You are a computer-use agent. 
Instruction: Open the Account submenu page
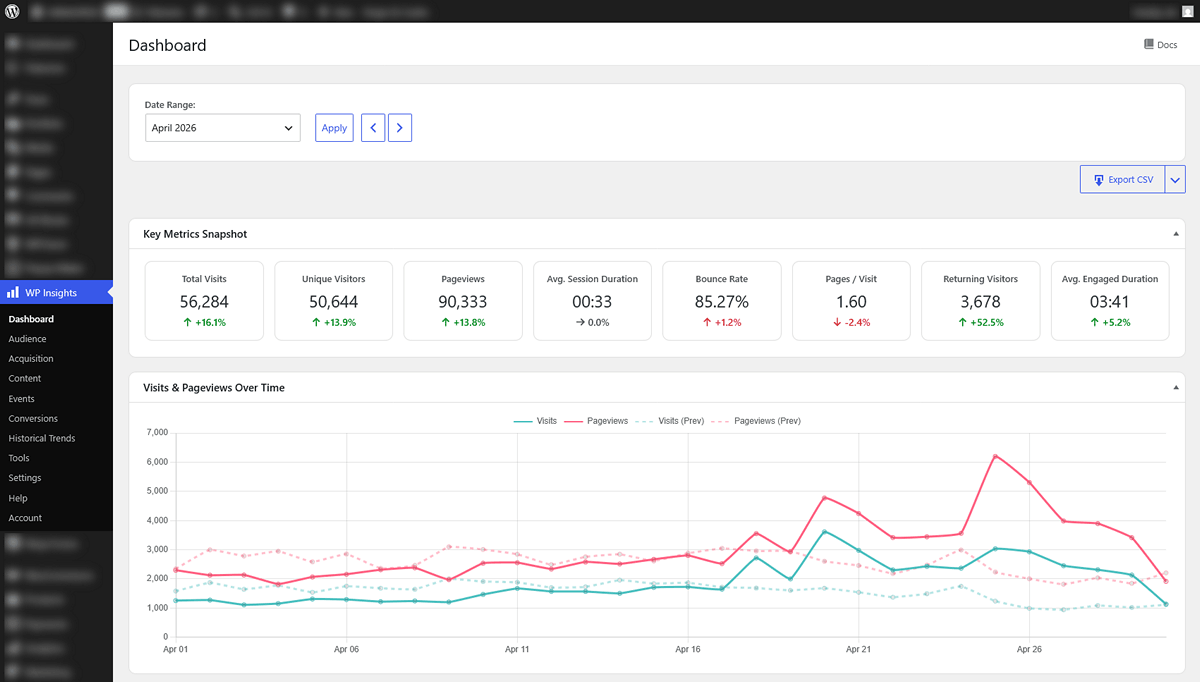(x=25, y=518)
